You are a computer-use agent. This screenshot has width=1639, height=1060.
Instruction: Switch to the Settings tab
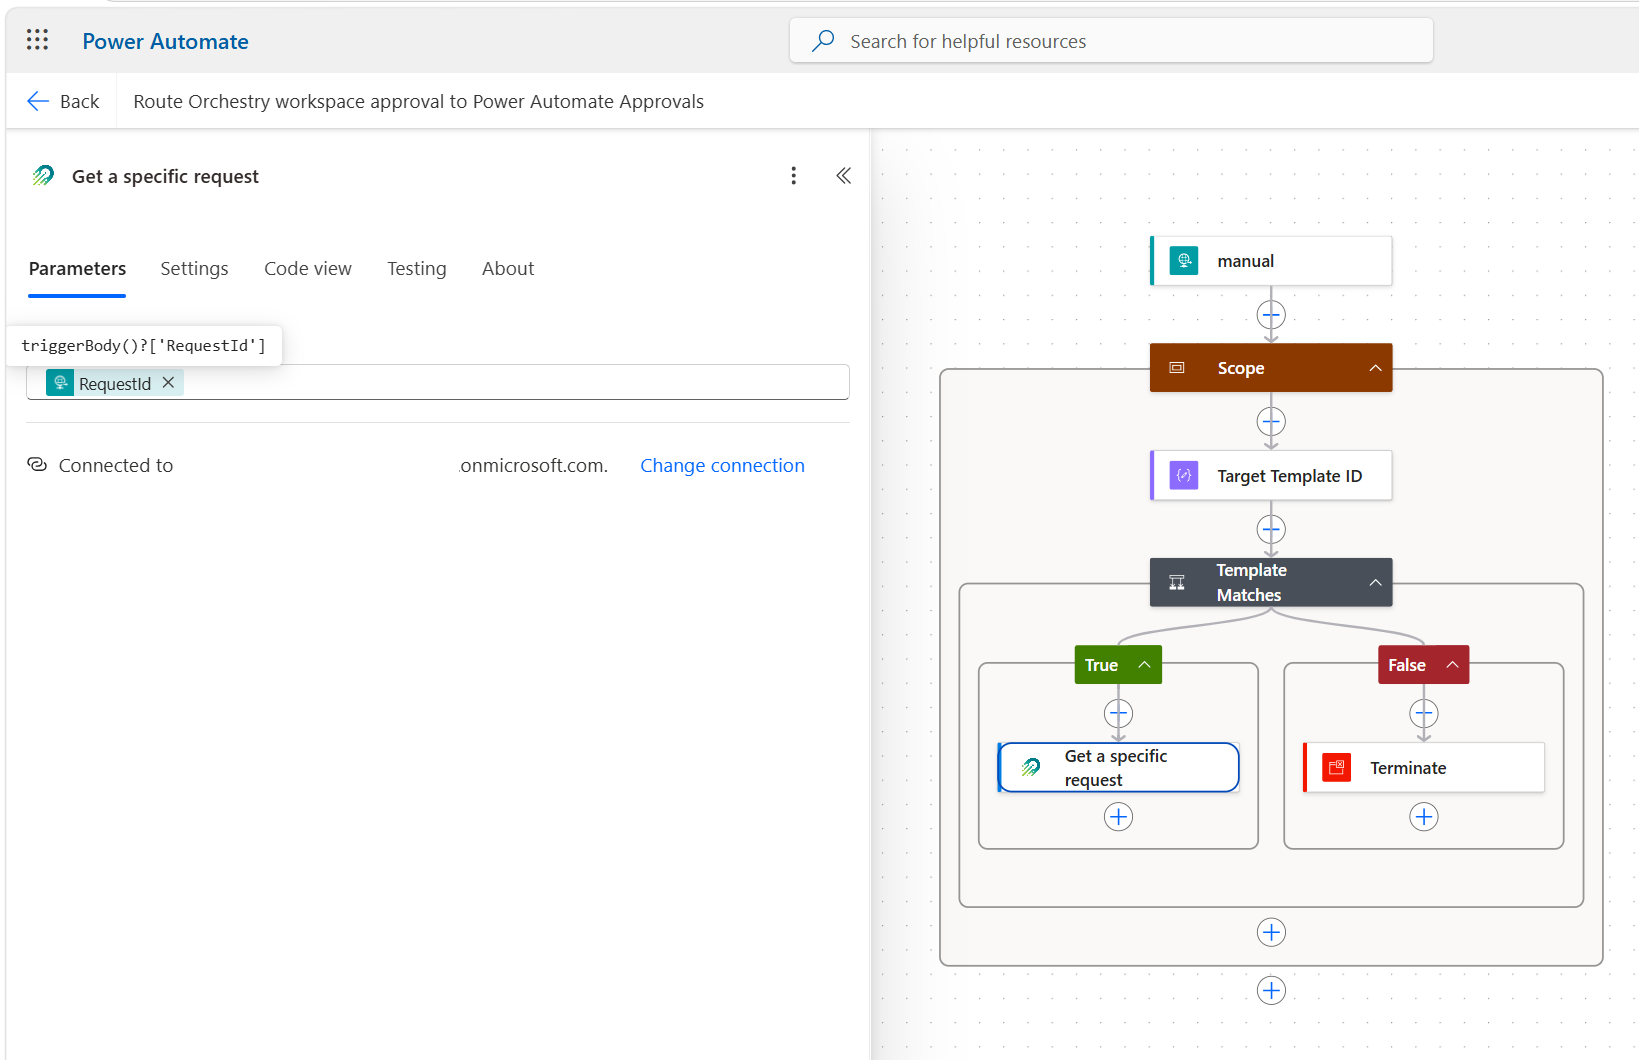tap(194, 268)
